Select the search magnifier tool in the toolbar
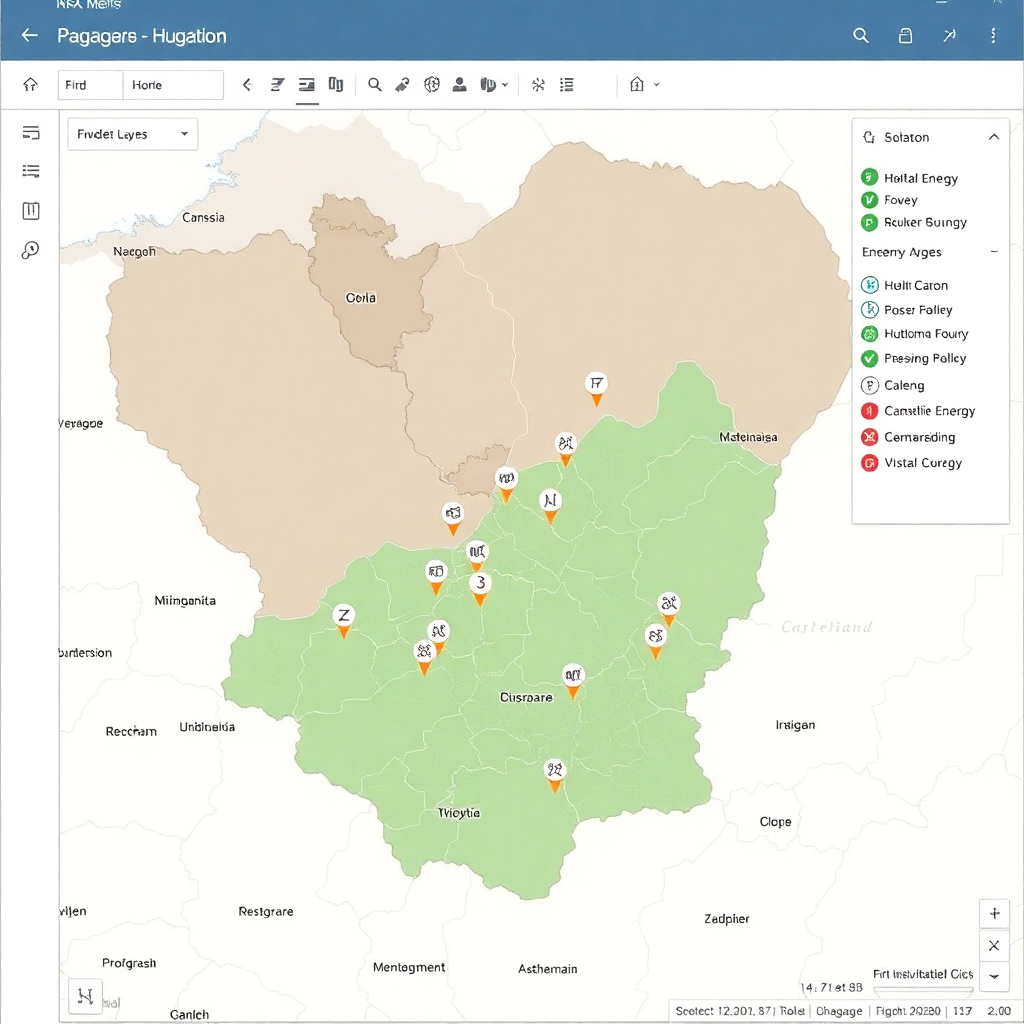 click(x=375, y=85)
